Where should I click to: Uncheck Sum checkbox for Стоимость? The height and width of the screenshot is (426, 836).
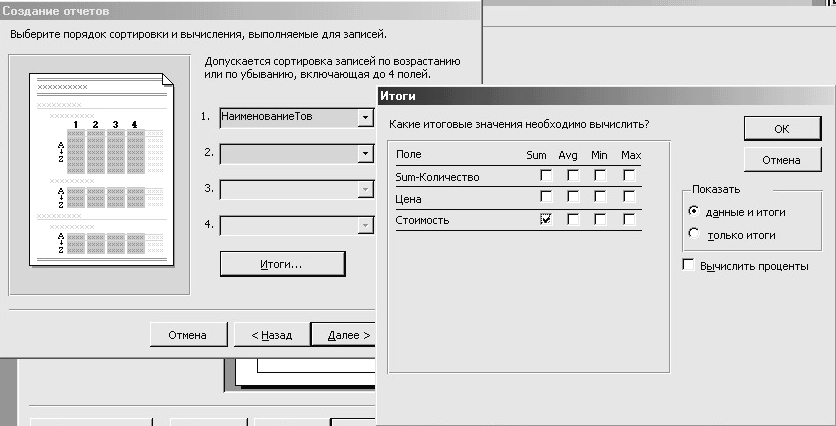[x=546, y=218]
